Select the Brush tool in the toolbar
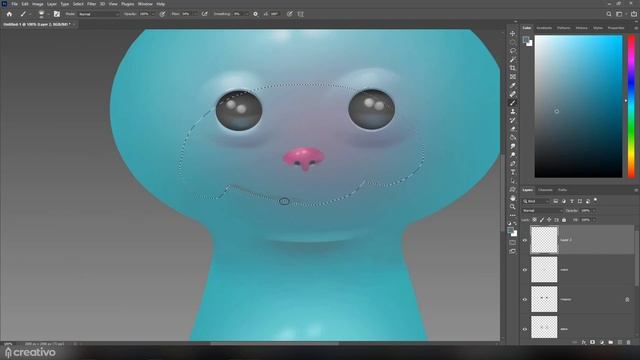This screenshot has height=360, width=640. pyautogui.click(x=512, y=103)
